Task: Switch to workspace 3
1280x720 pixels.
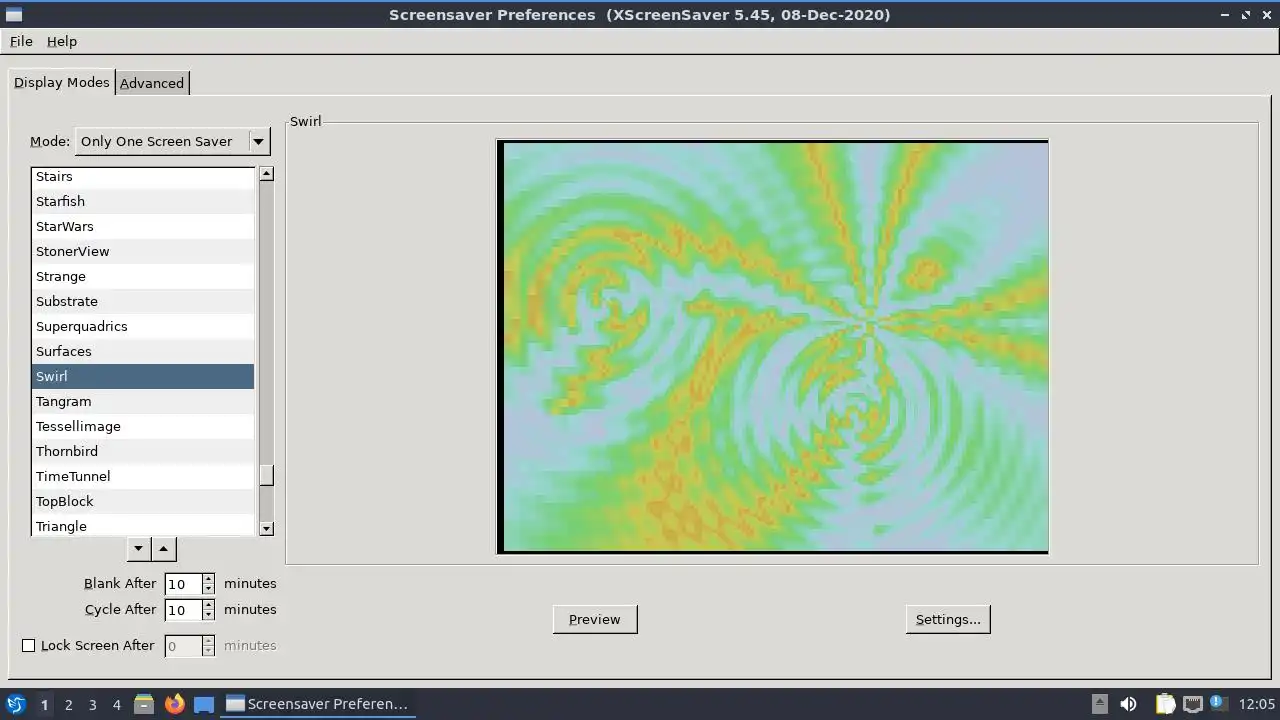Action: coord(92,704)
